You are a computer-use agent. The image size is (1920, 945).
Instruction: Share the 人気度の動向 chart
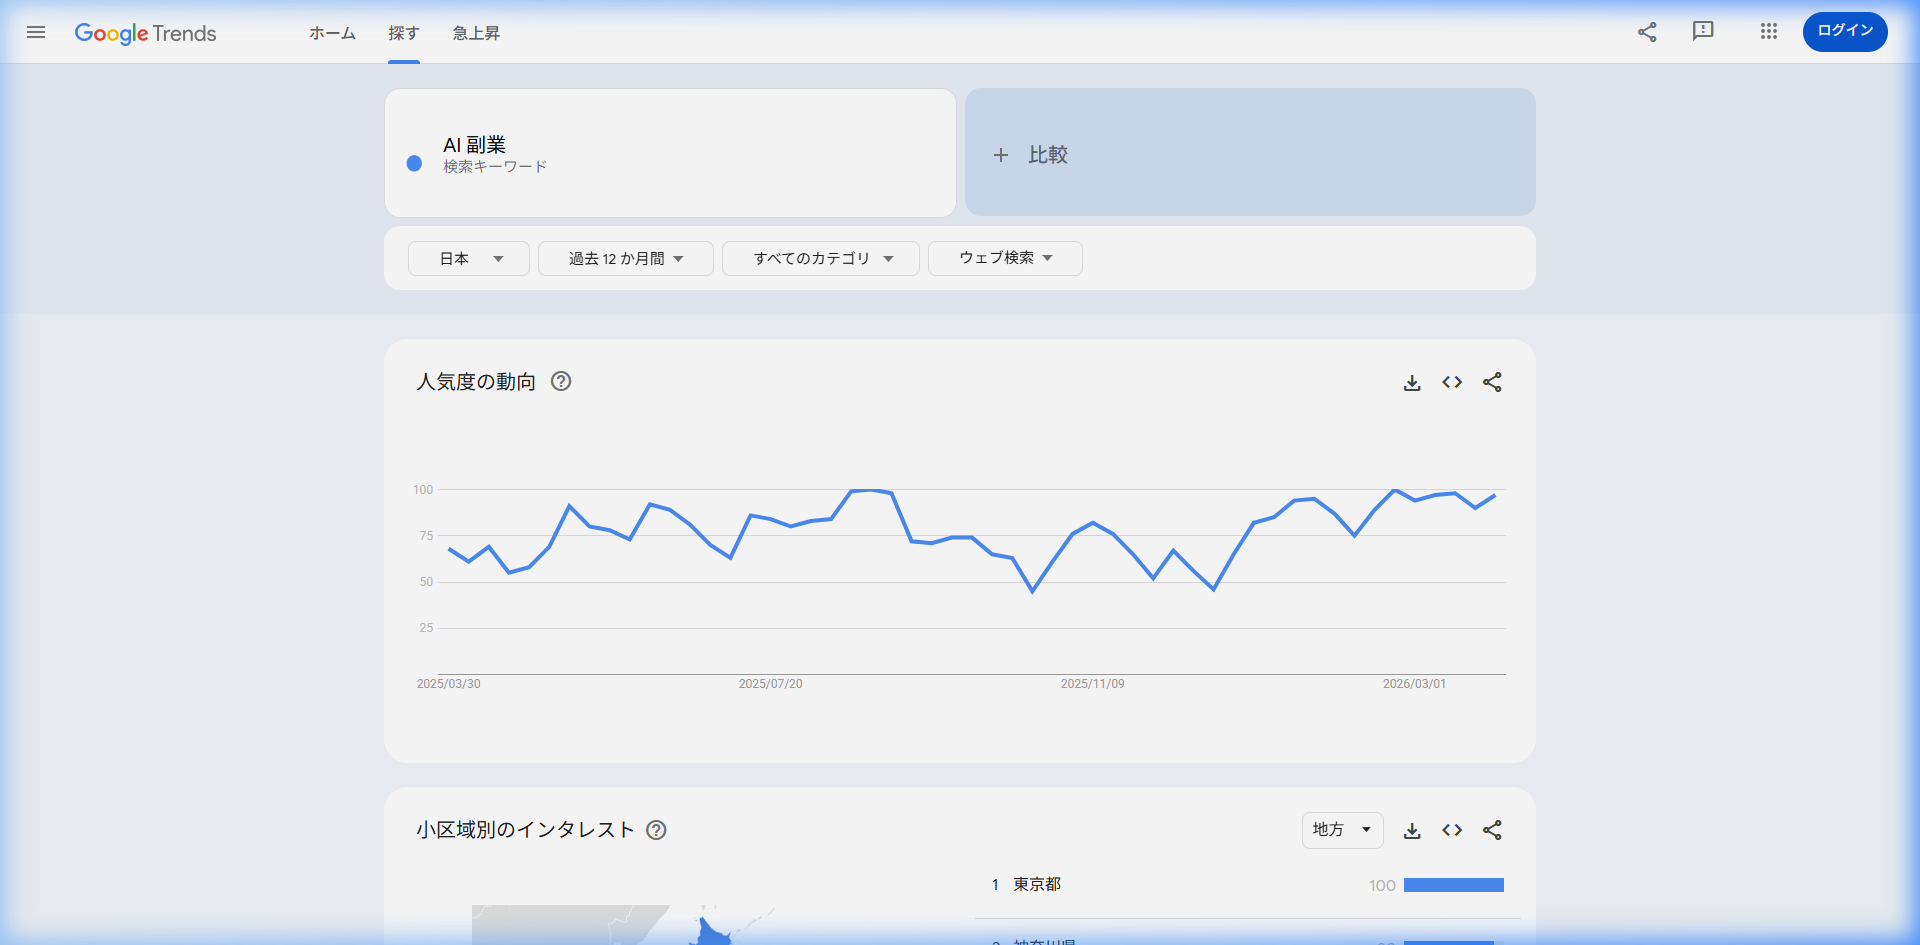coord(1492,382)
